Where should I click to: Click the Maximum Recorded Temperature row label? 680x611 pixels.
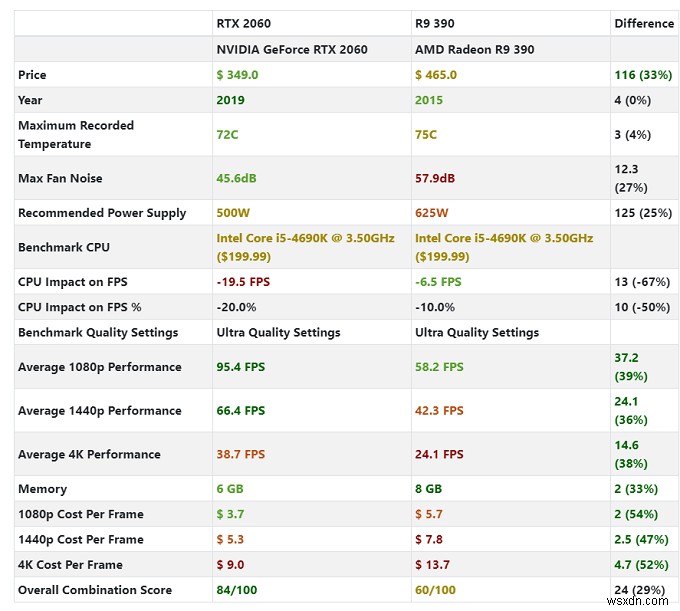(x=76, y=135)
